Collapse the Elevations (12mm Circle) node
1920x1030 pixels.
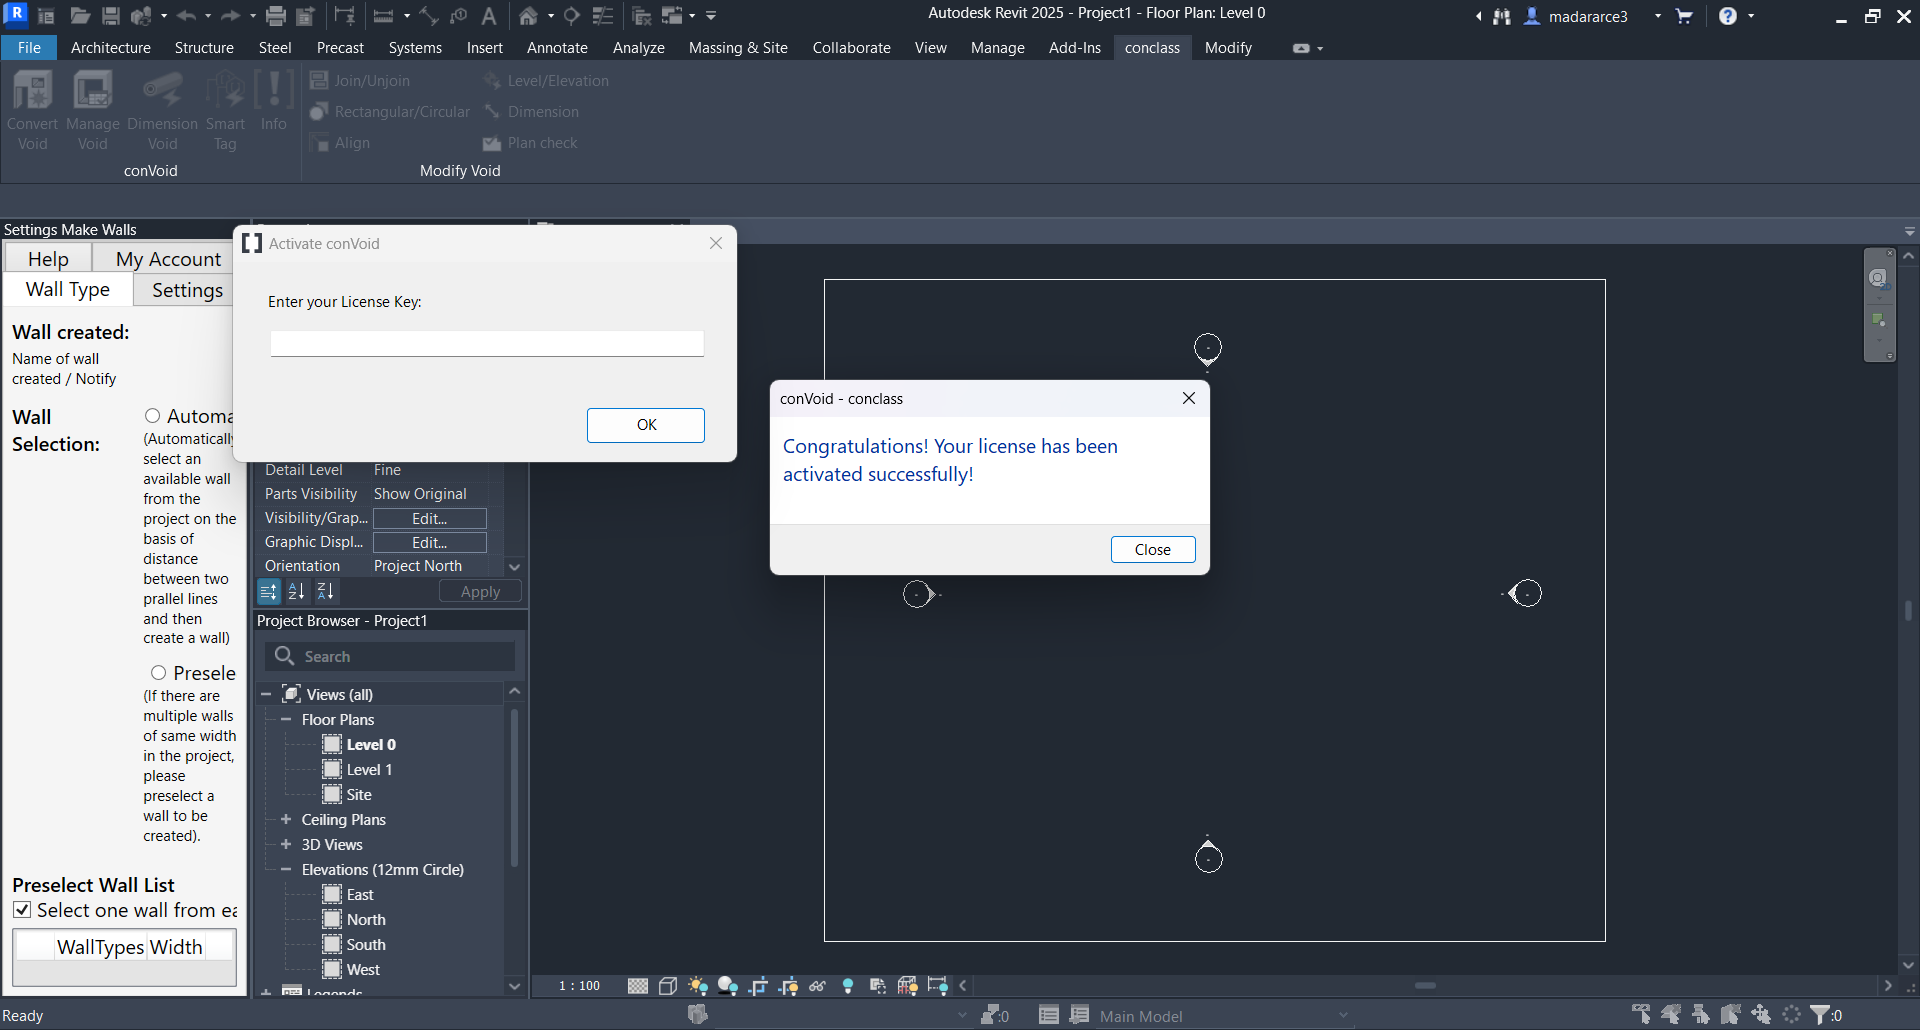pos(286,869)
